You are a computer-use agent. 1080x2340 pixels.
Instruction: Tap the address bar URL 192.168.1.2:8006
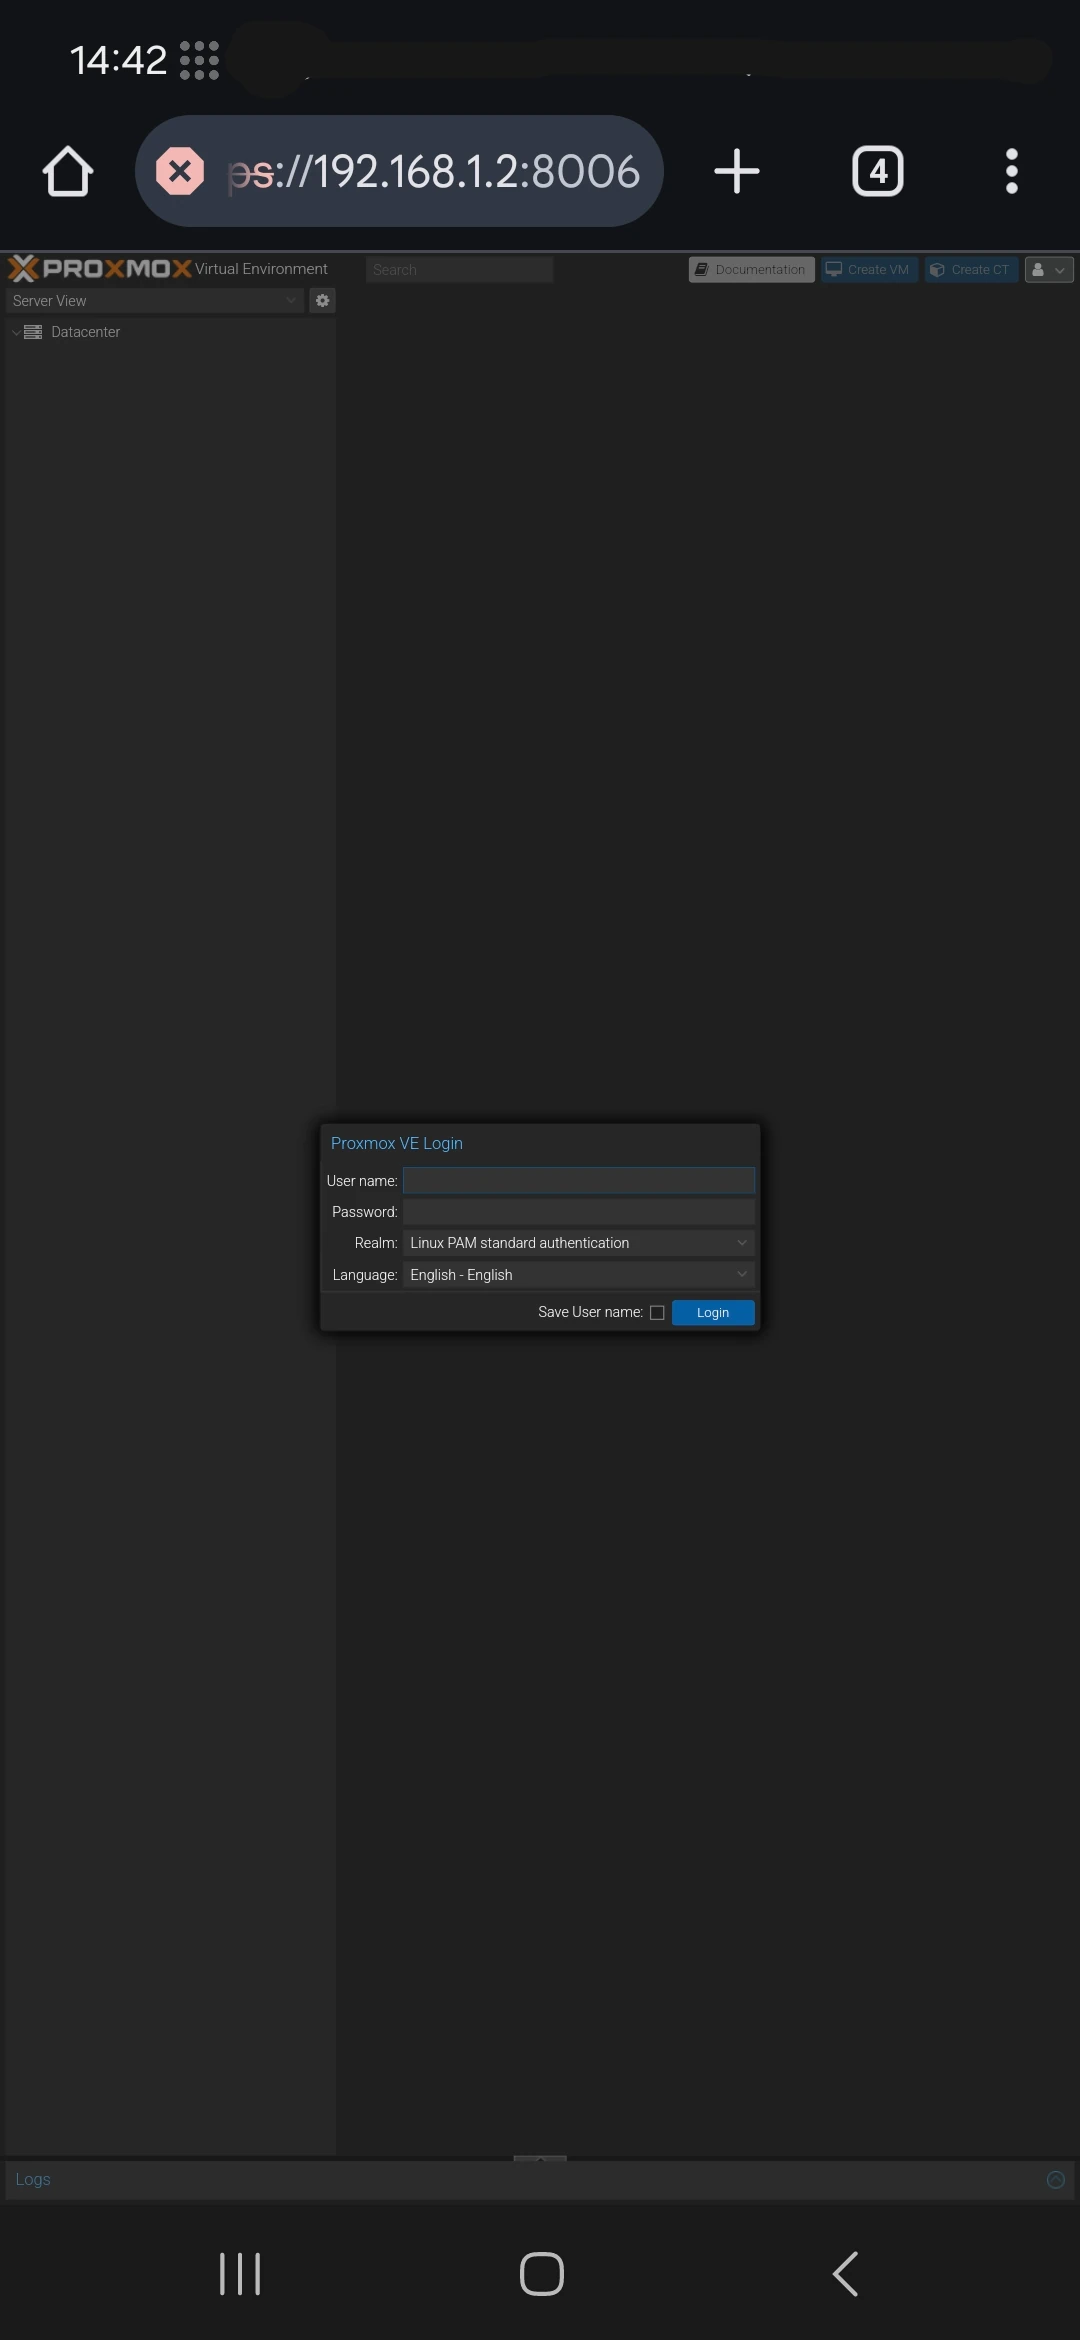coord(434,172)
